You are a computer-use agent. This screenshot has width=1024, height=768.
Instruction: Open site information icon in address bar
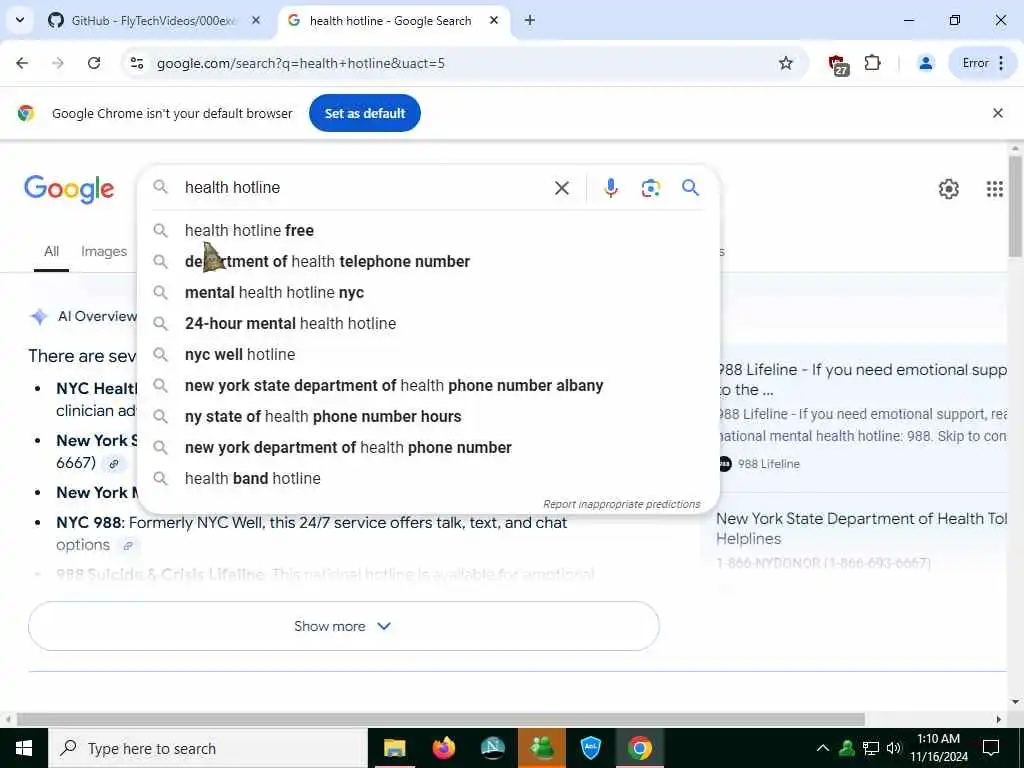(136, 63)
